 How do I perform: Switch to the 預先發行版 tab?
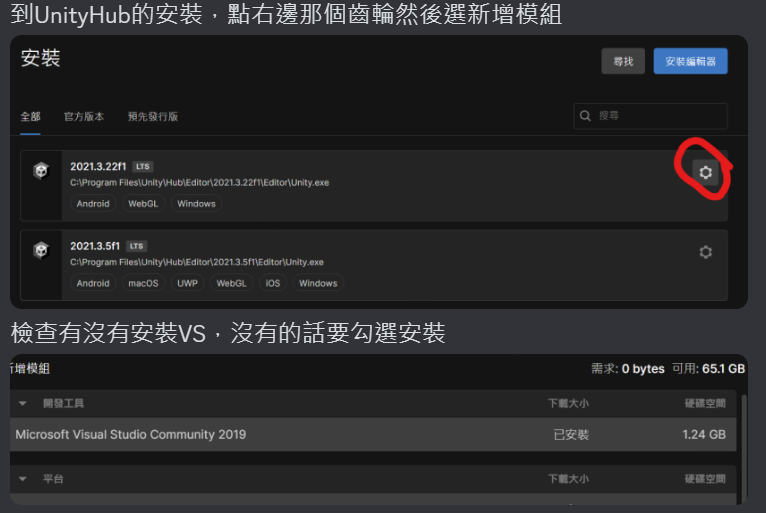click(x=153, y=117)
